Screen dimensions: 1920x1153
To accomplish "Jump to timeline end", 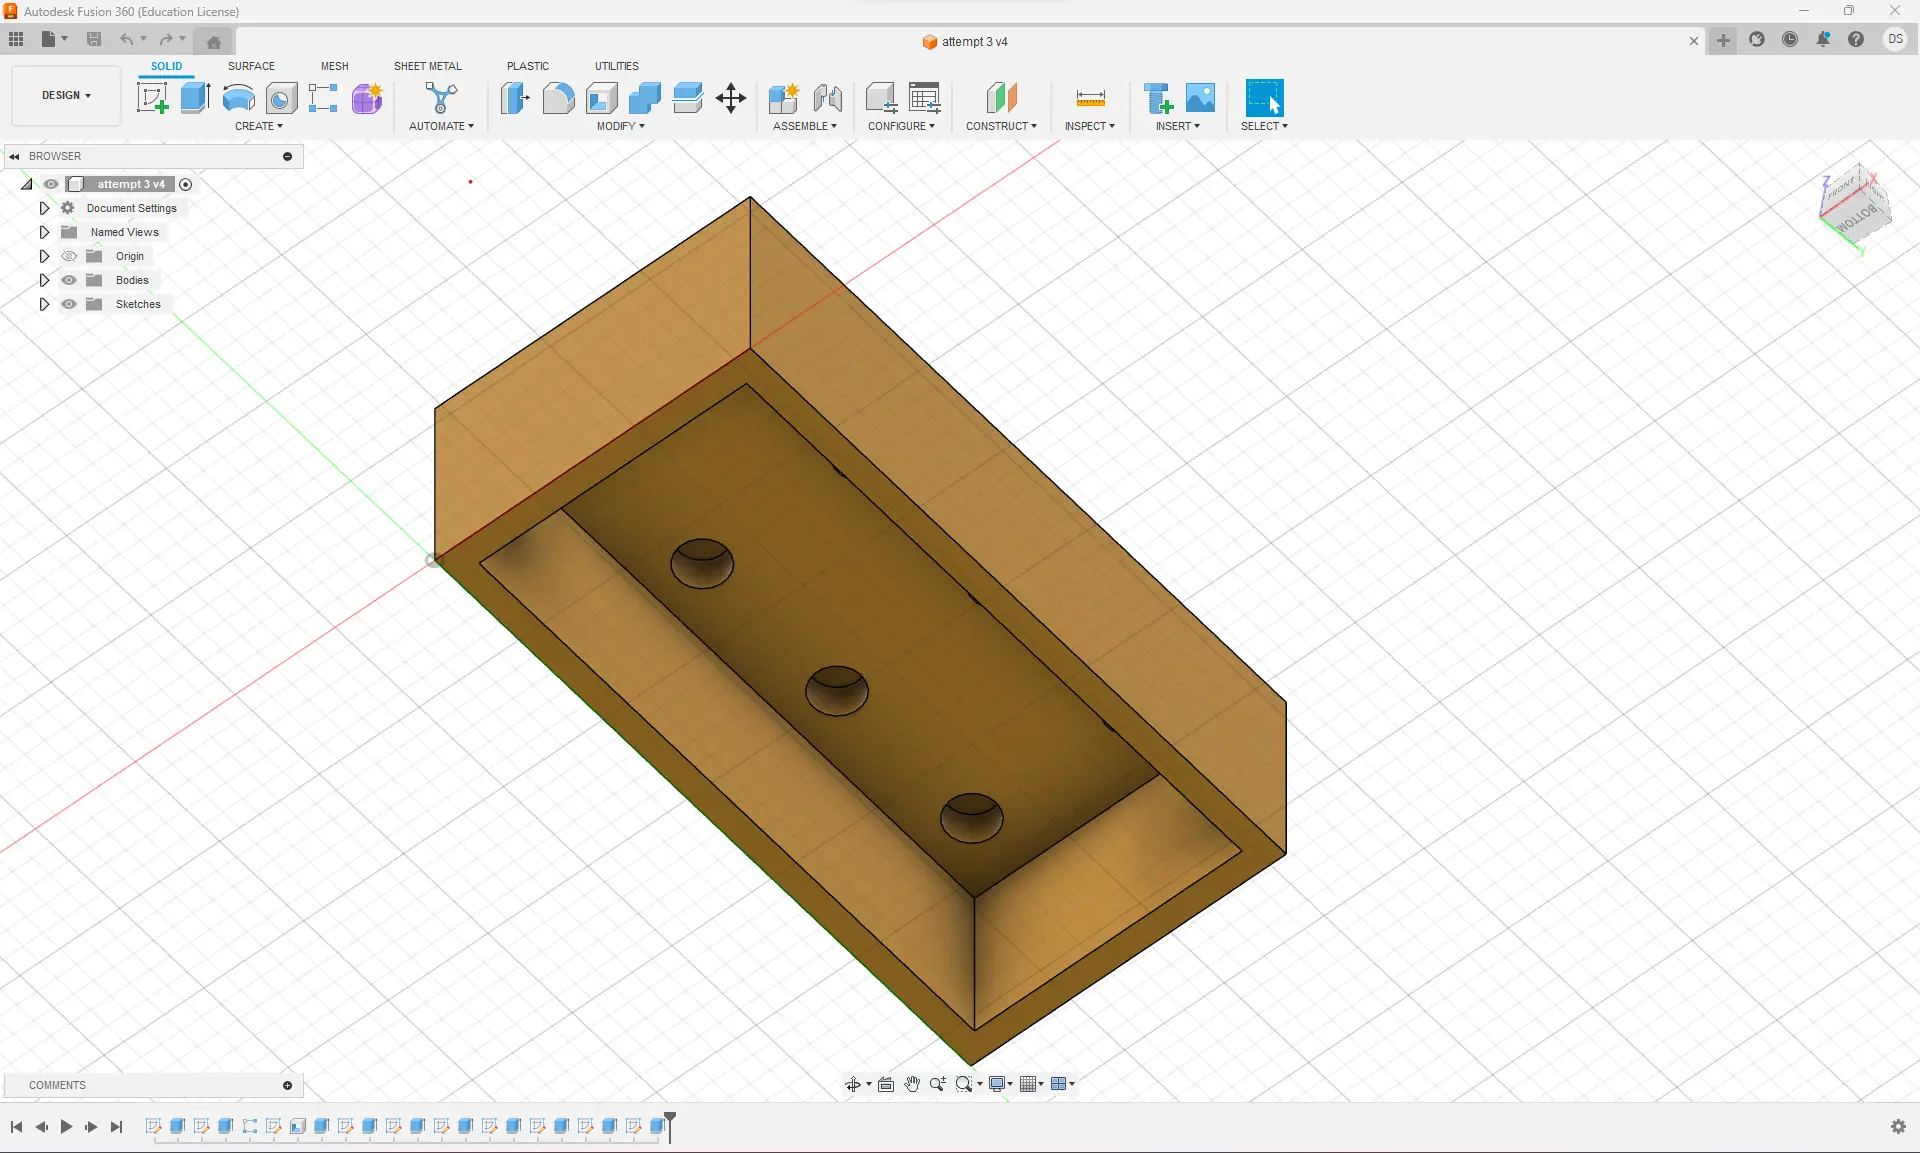I will pos(116,1127).
